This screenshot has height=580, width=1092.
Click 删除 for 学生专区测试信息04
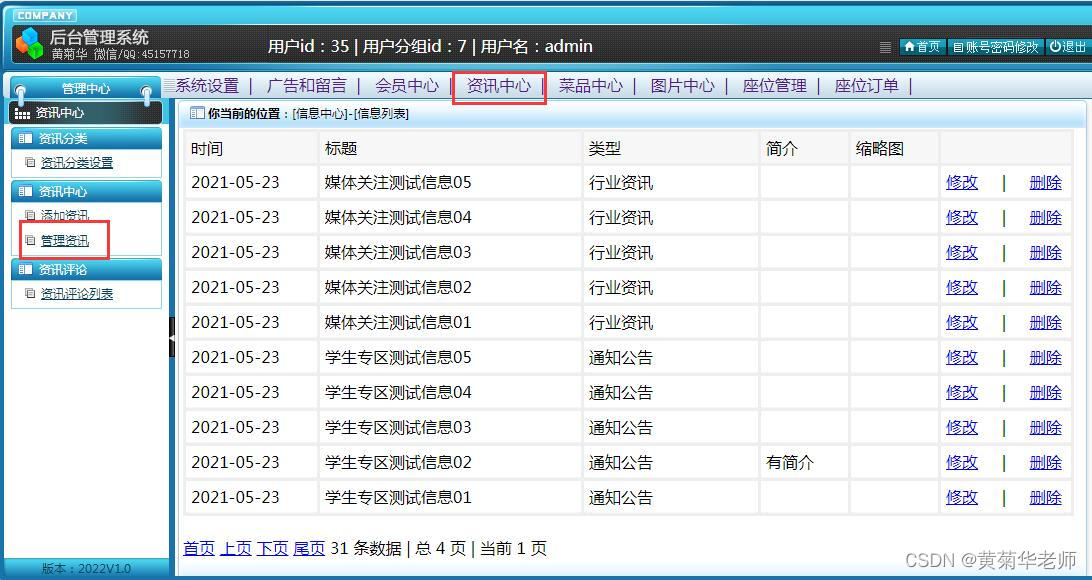(x=1045, y=392)
